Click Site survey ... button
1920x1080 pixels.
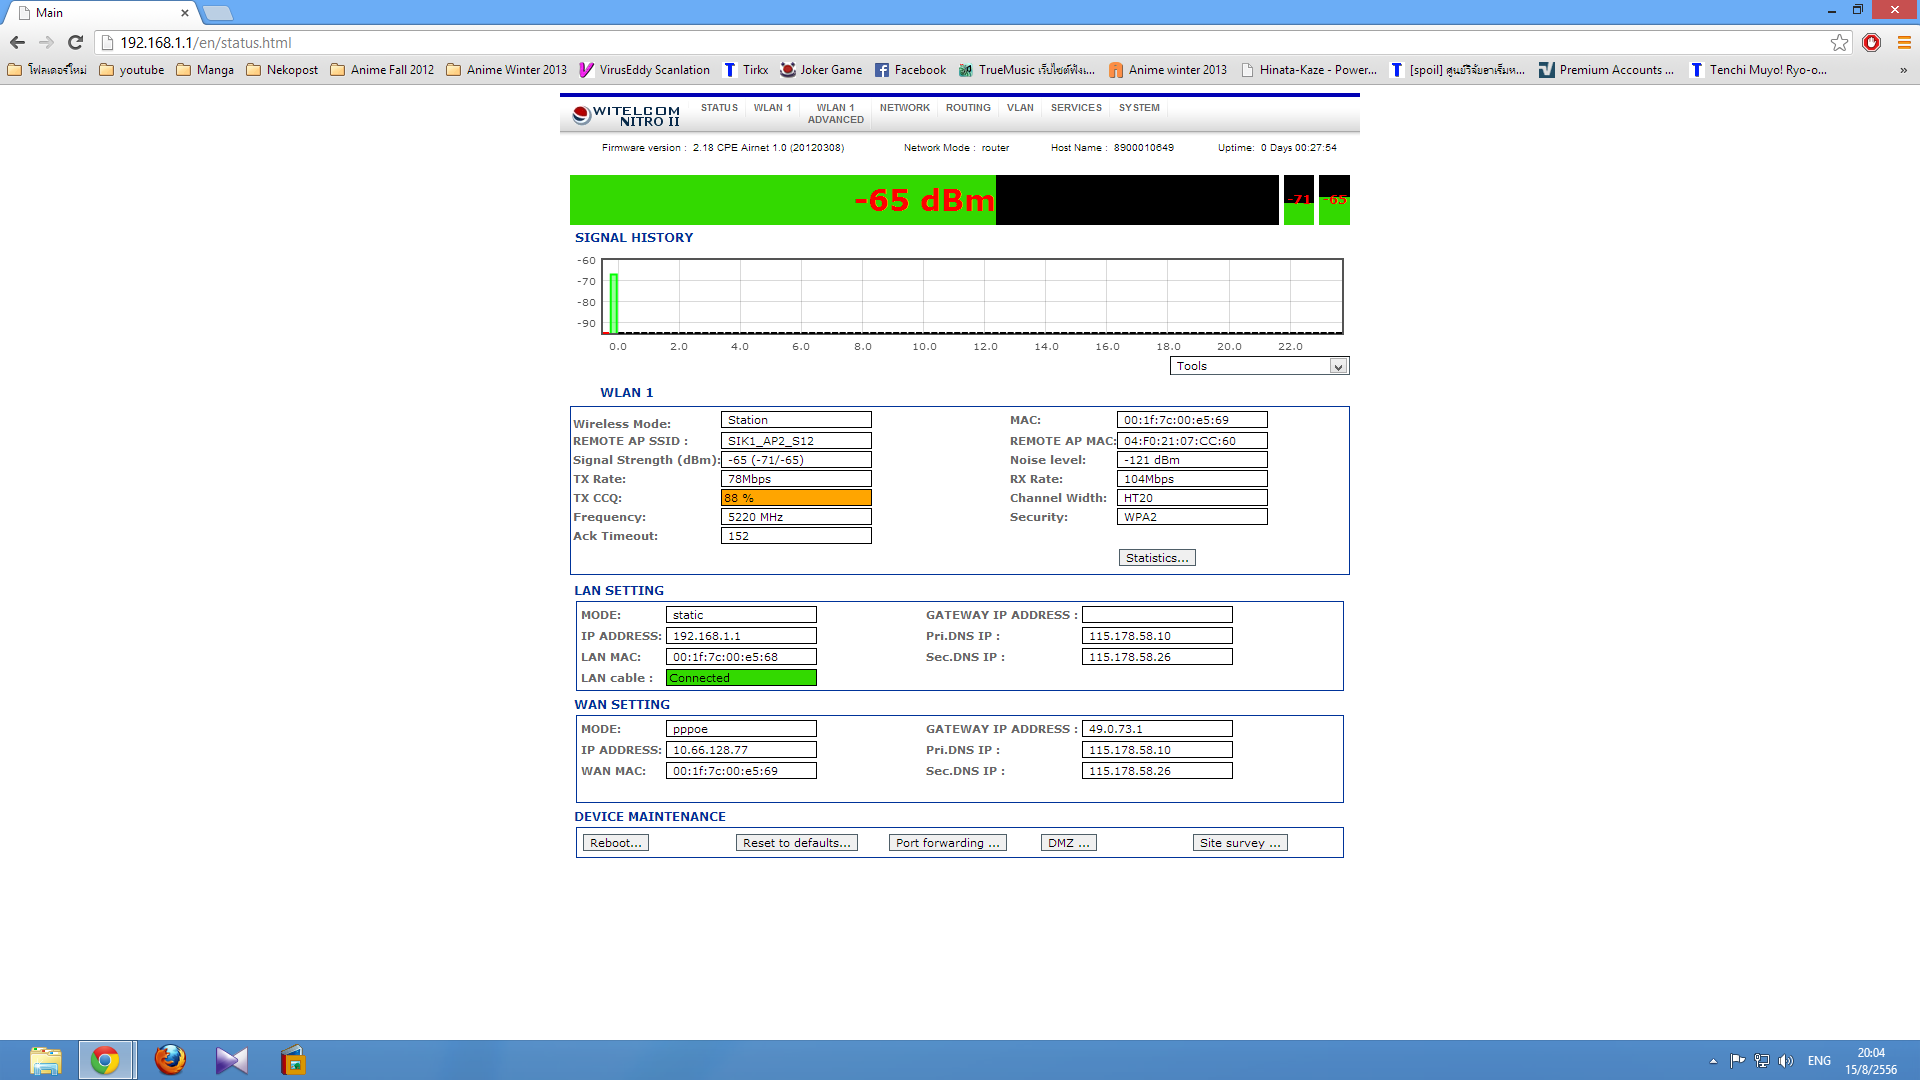coord(1239,843)
